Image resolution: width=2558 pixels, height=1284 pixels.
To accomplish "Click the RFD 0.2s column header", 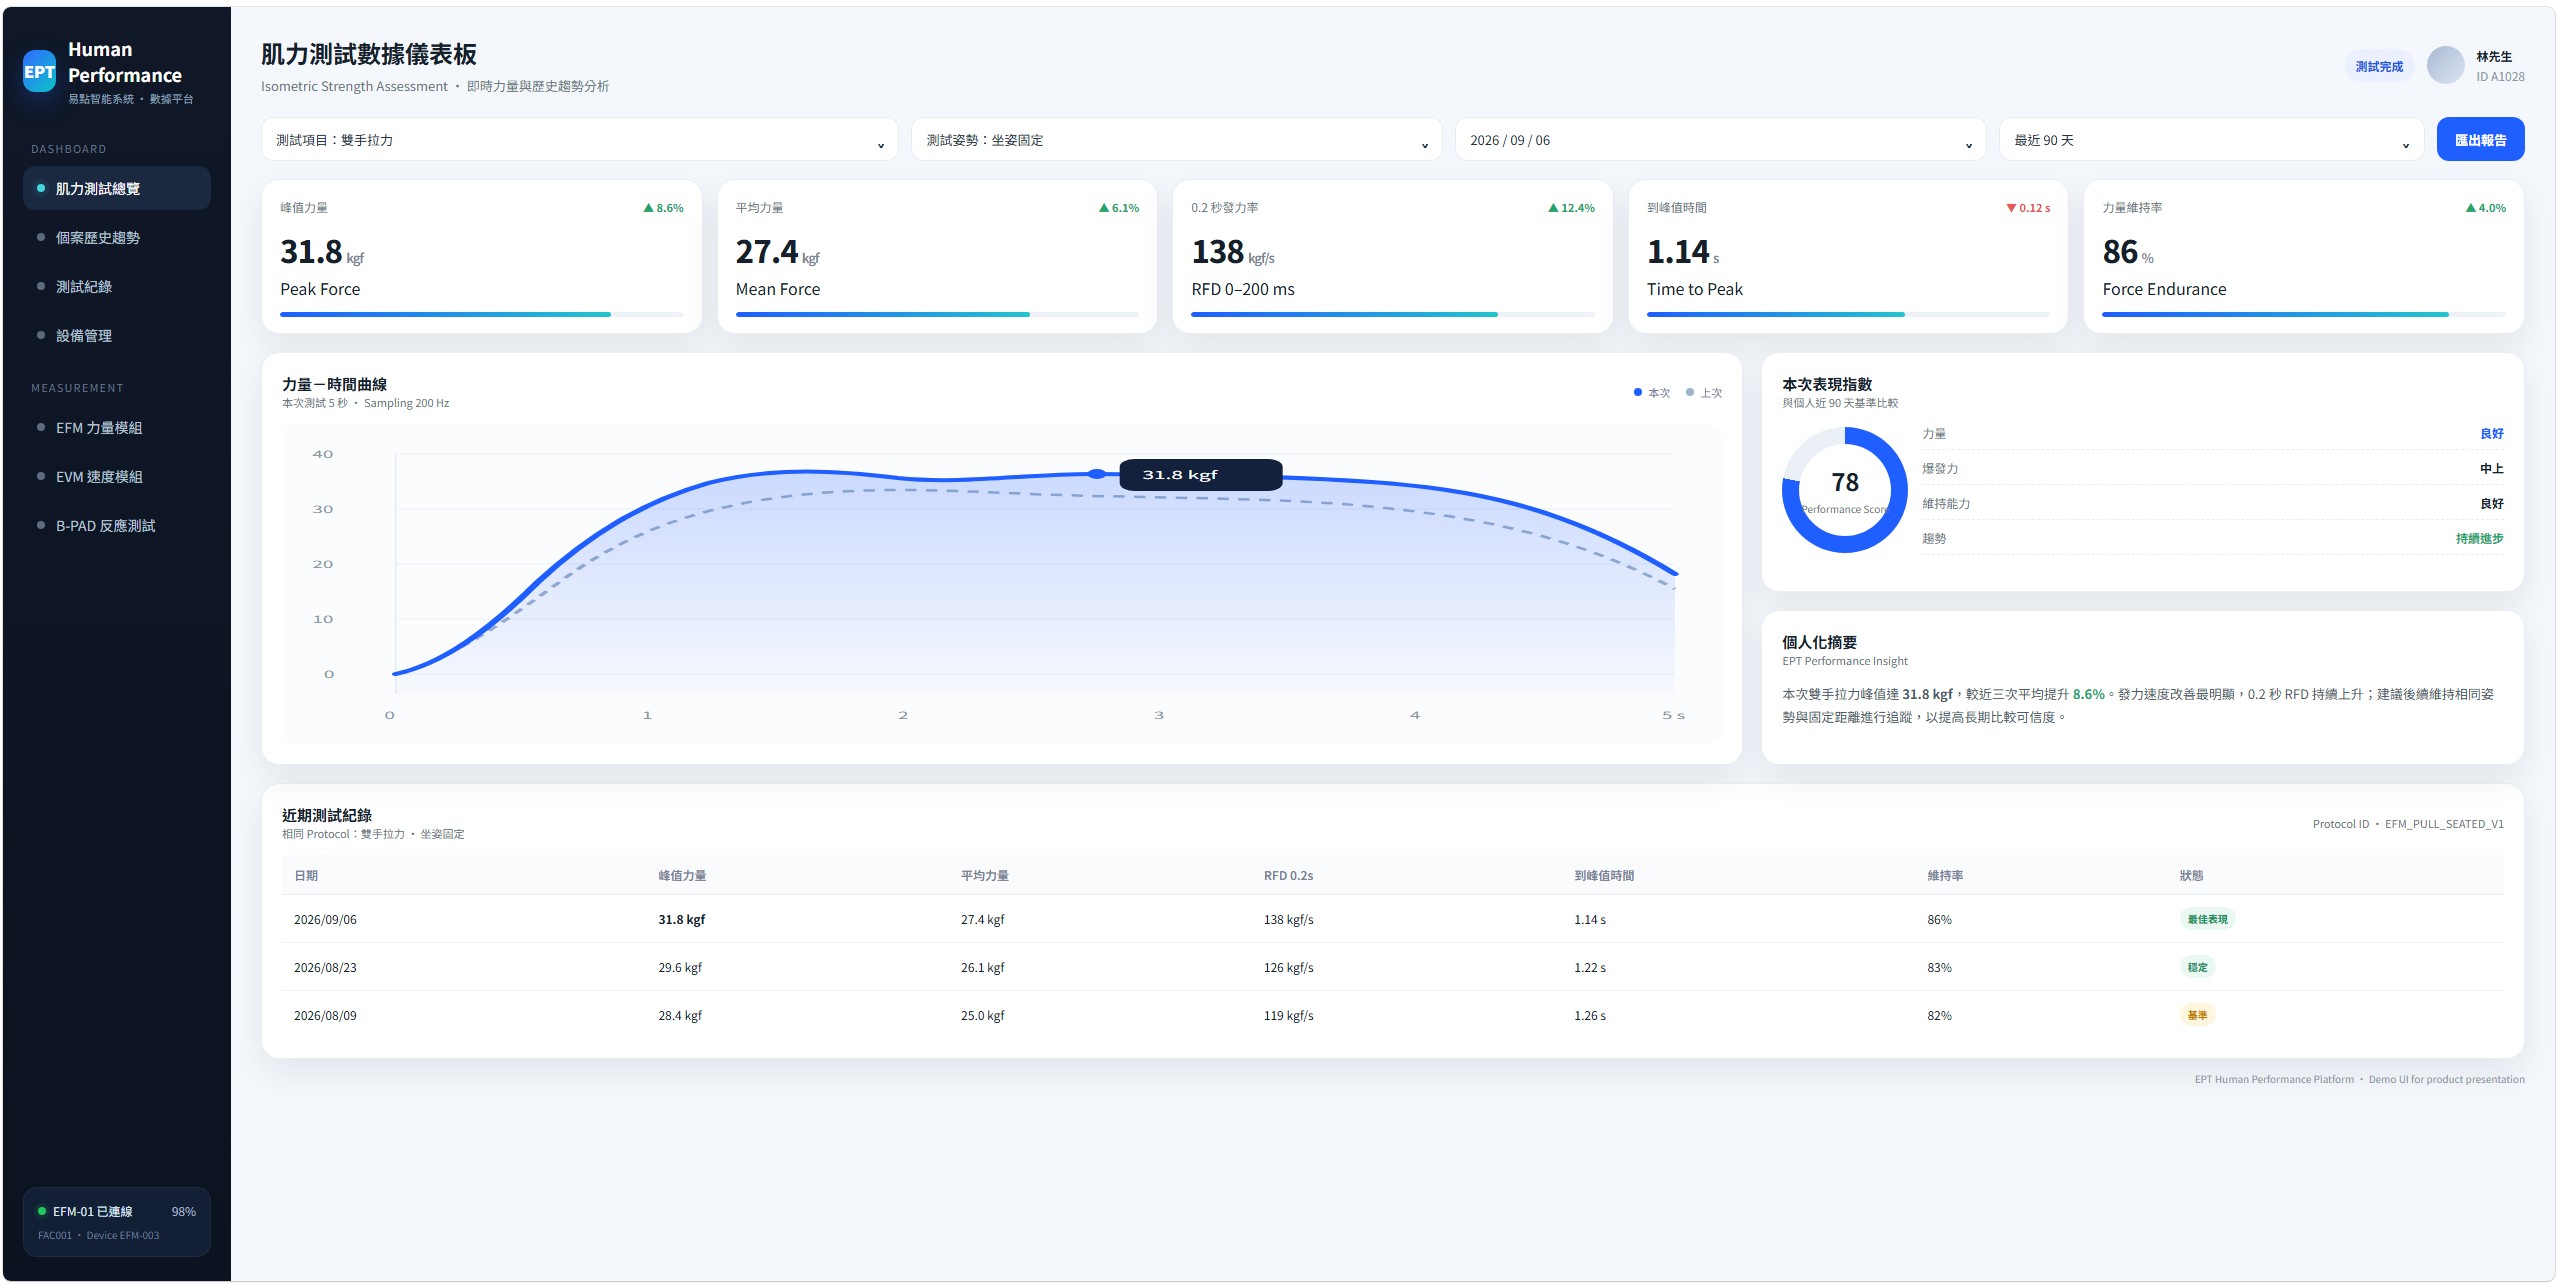I will pyautogui.click(x=1288, y=875).
